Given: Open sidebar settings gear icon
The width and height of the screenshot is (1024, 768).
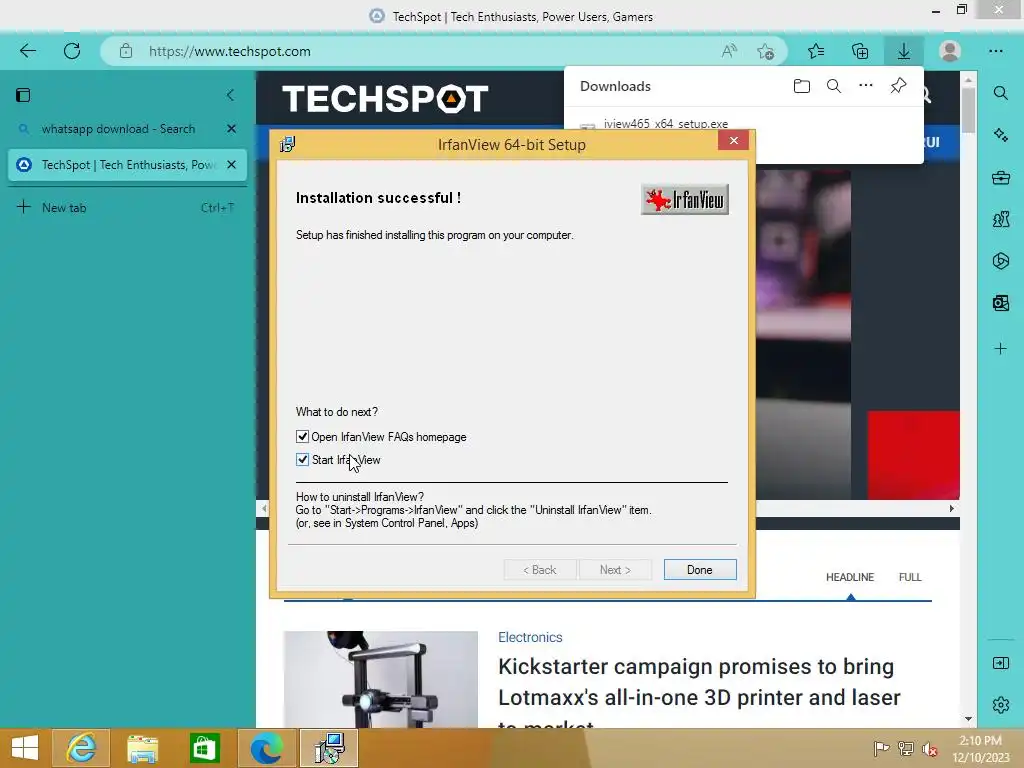Looking at the screenshot, I should pyautogui.click(x=1000, y=705).
